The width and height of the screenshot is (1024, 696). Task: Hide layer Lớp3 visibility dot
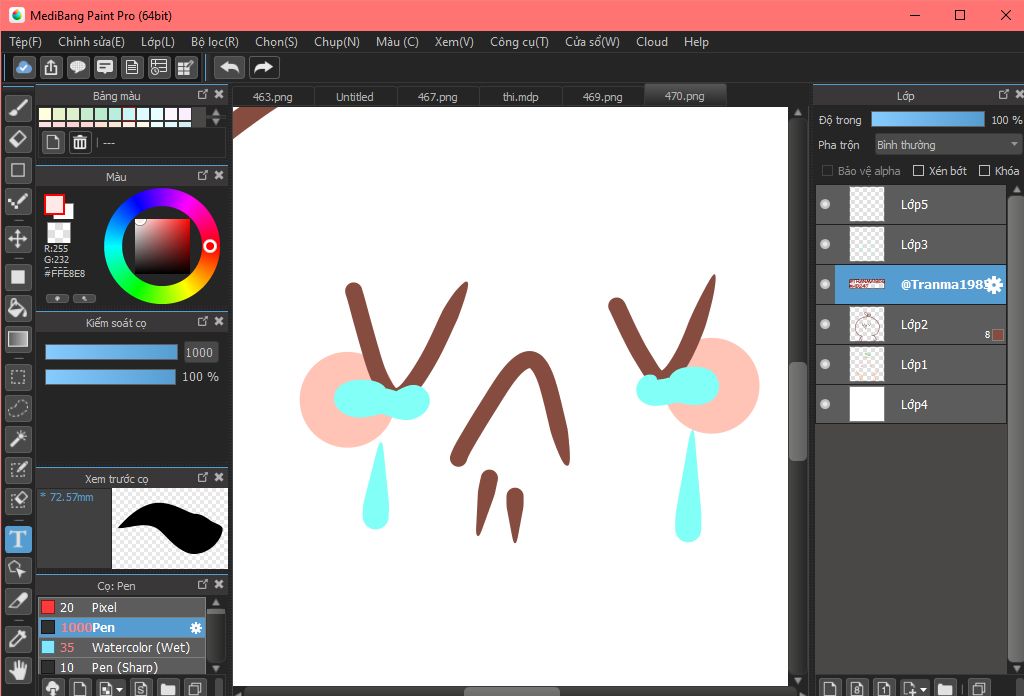click(825, 244)
